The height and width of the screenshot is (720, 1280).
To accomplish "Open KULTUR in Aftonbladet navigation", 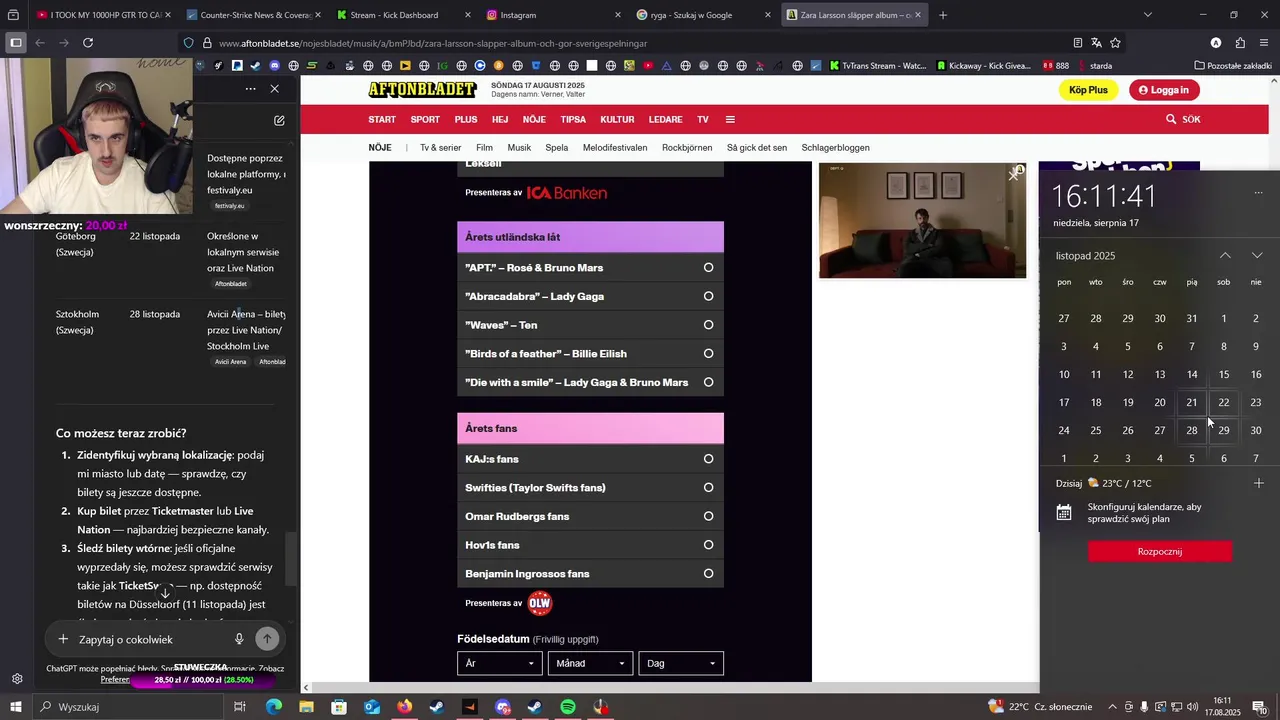I will coord(617,119).
